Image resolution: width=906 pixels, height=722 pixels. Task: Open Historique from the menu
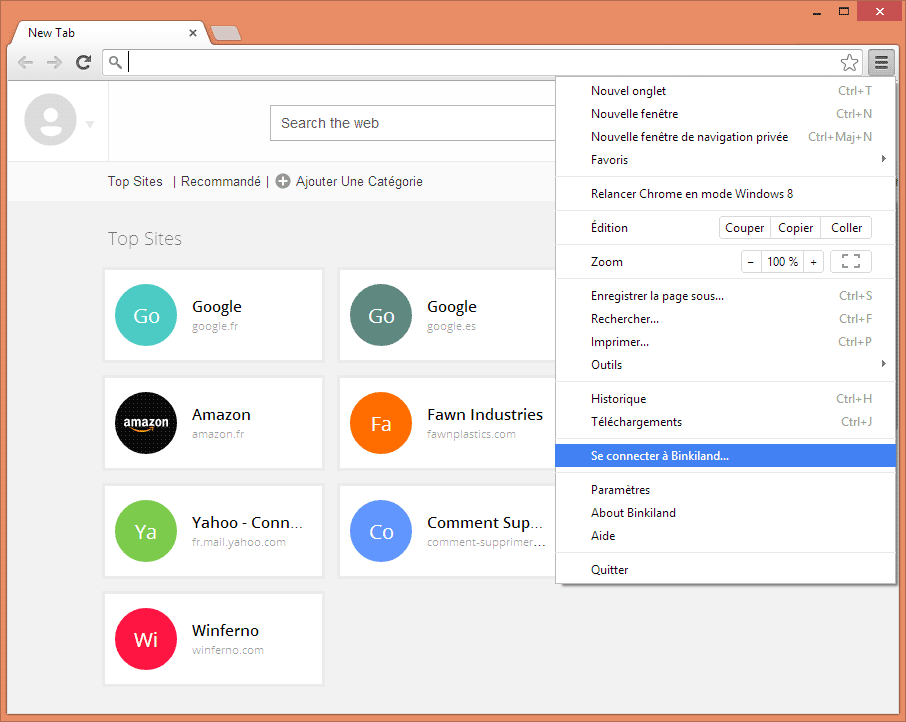coord(726,399)
